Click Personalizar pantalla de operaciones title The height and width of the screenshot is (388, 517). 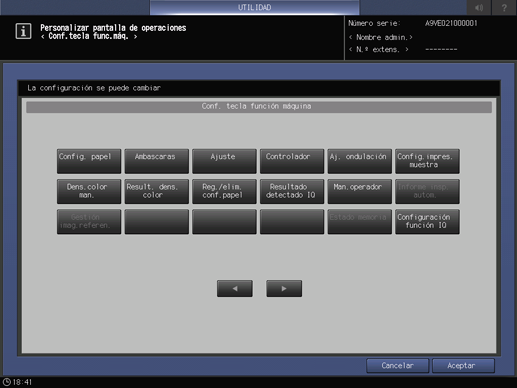113,28
